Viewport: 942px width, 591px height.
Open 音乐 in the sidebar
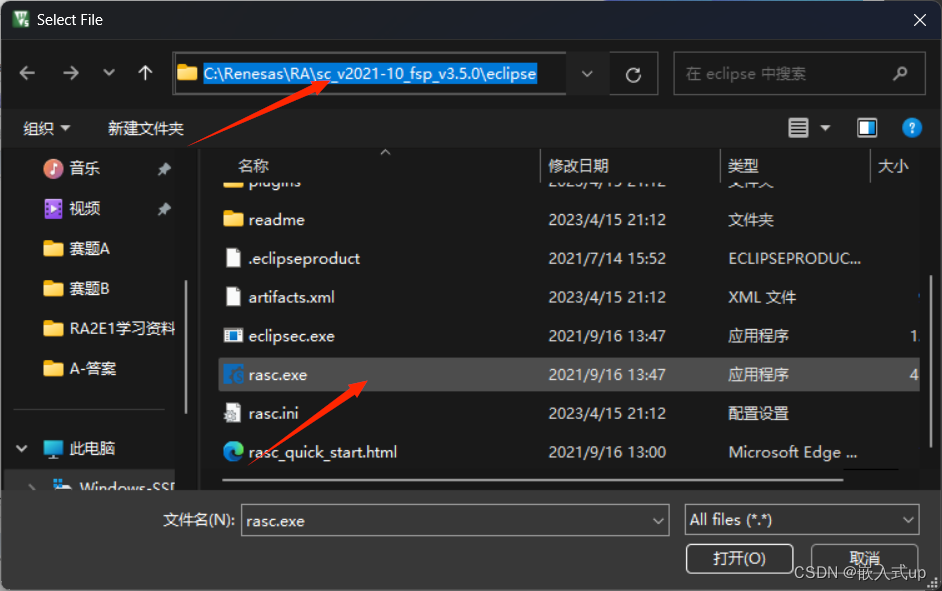(x=84, y=168)
